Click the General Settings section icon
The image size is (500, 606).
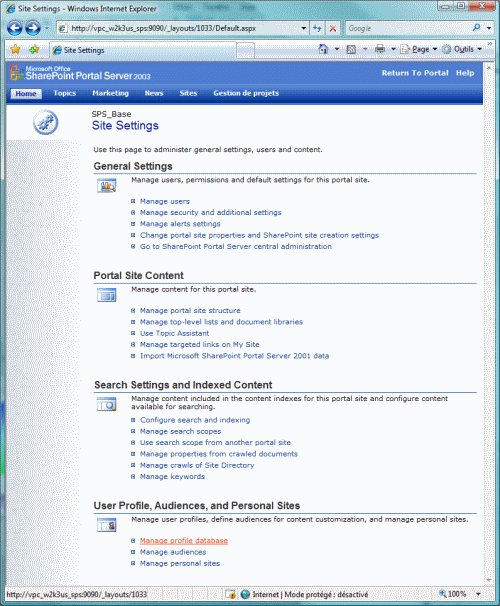(107, 186)
